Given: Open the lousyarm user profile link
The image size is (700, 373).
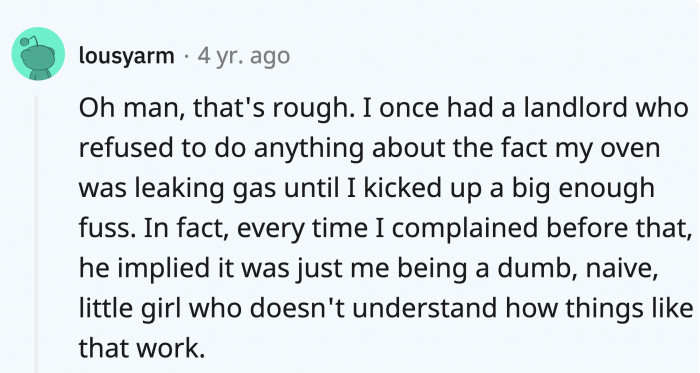Looking at the screenshot, I should [126, 56].
